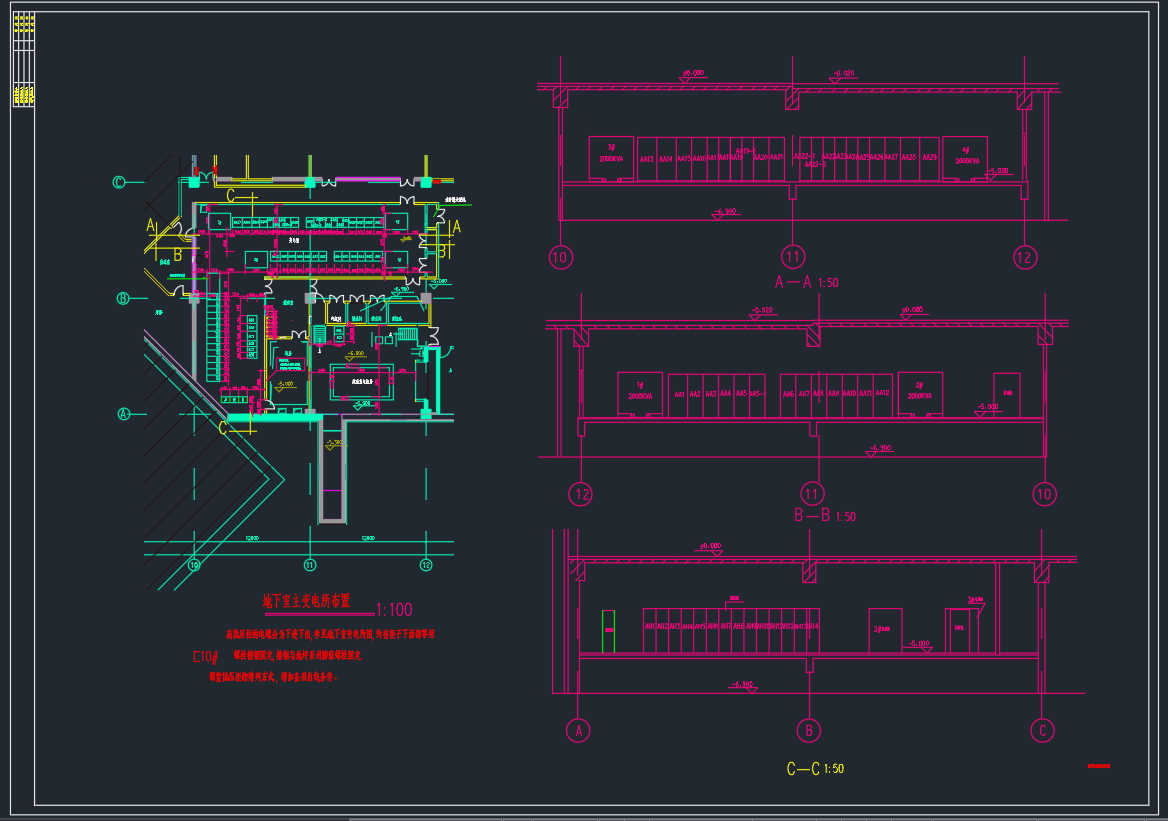Select the 4# 2000KVA transformer in section A—A
The width and height of the screenshot is (1168, 821).
(965, 158)
